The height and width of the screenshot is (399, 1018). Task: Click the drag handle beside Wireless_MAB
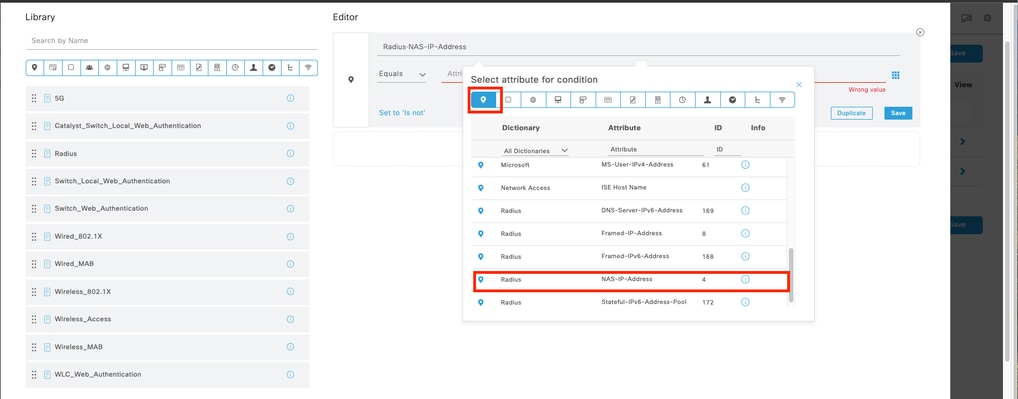tap(34, 347)
